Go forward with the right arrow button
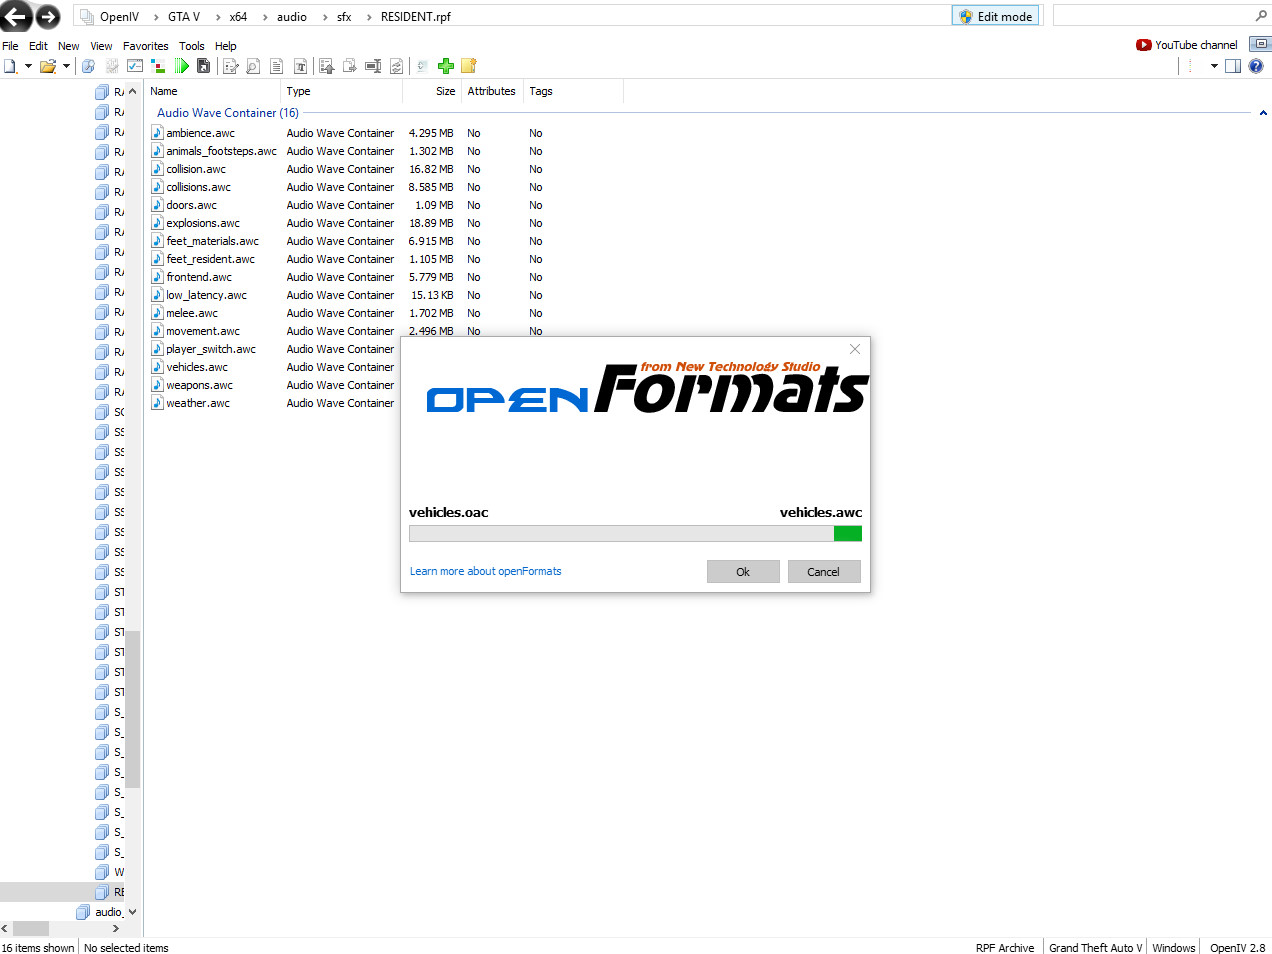Image resolution: width=1272 pixels, height=954 pixels. coord(47,17)
